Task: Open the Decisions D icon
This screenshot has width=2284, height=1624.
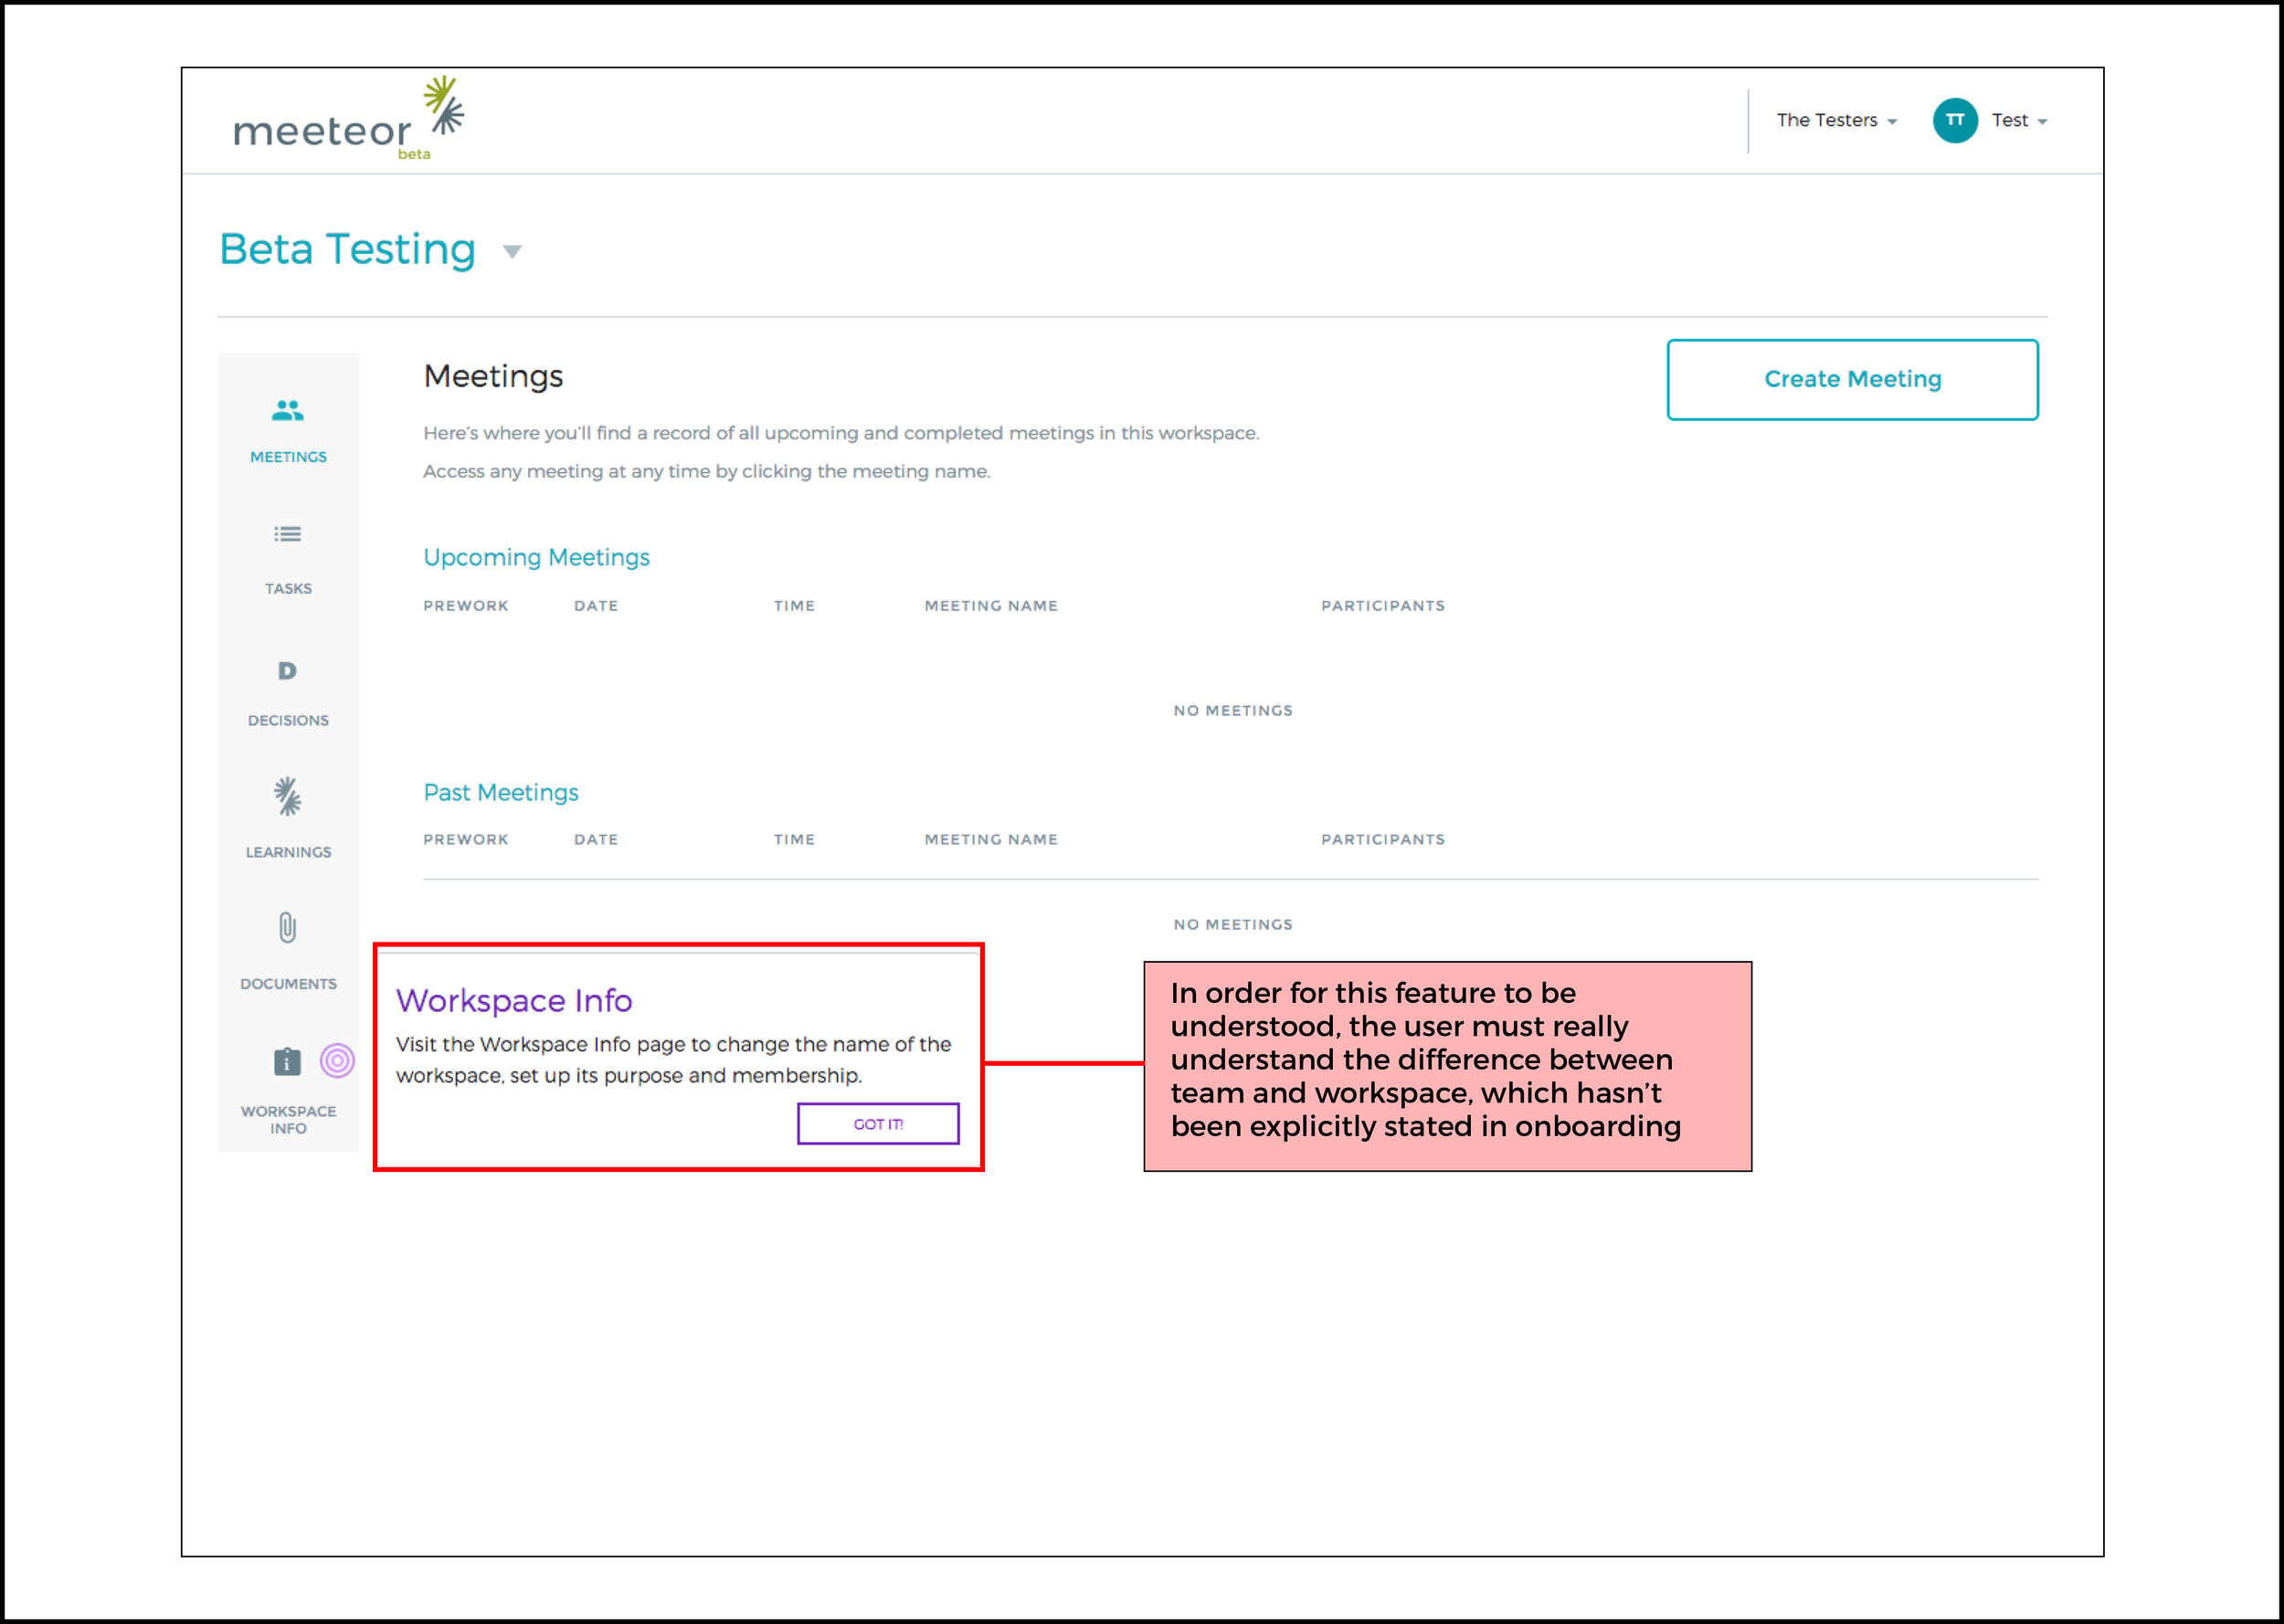Action: point(287,670)
